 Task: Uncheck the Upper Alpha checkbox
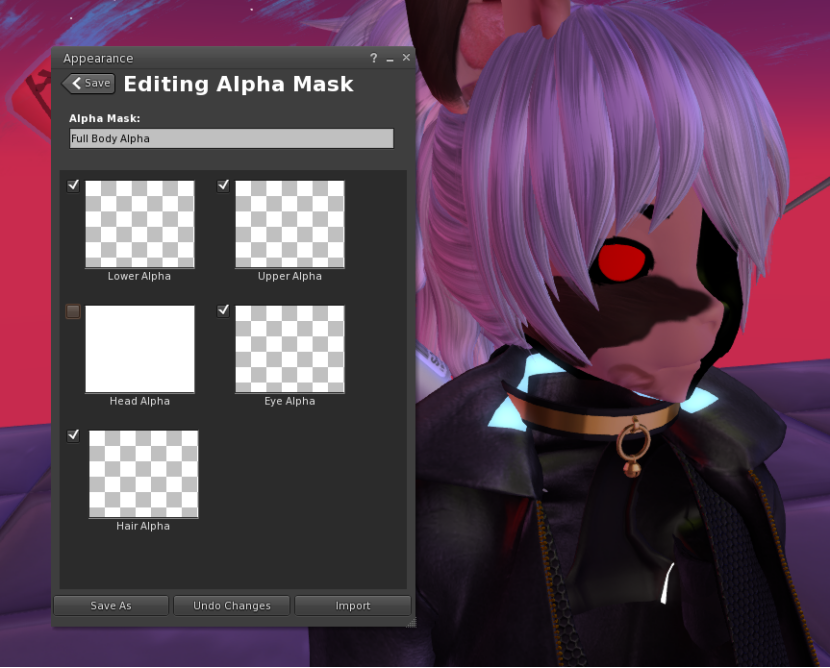pyautogui.click(x=223, y=185)
